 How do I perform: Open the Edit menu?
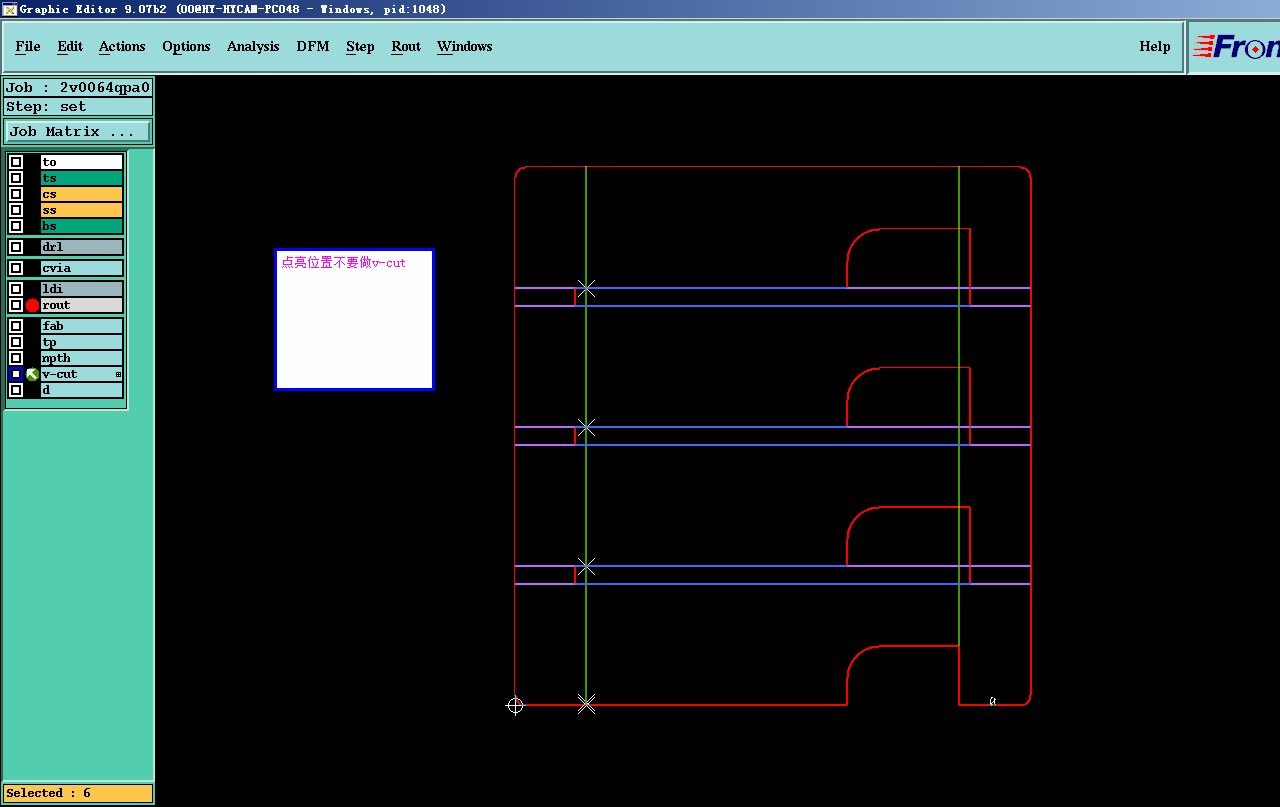tap(70, 46)
